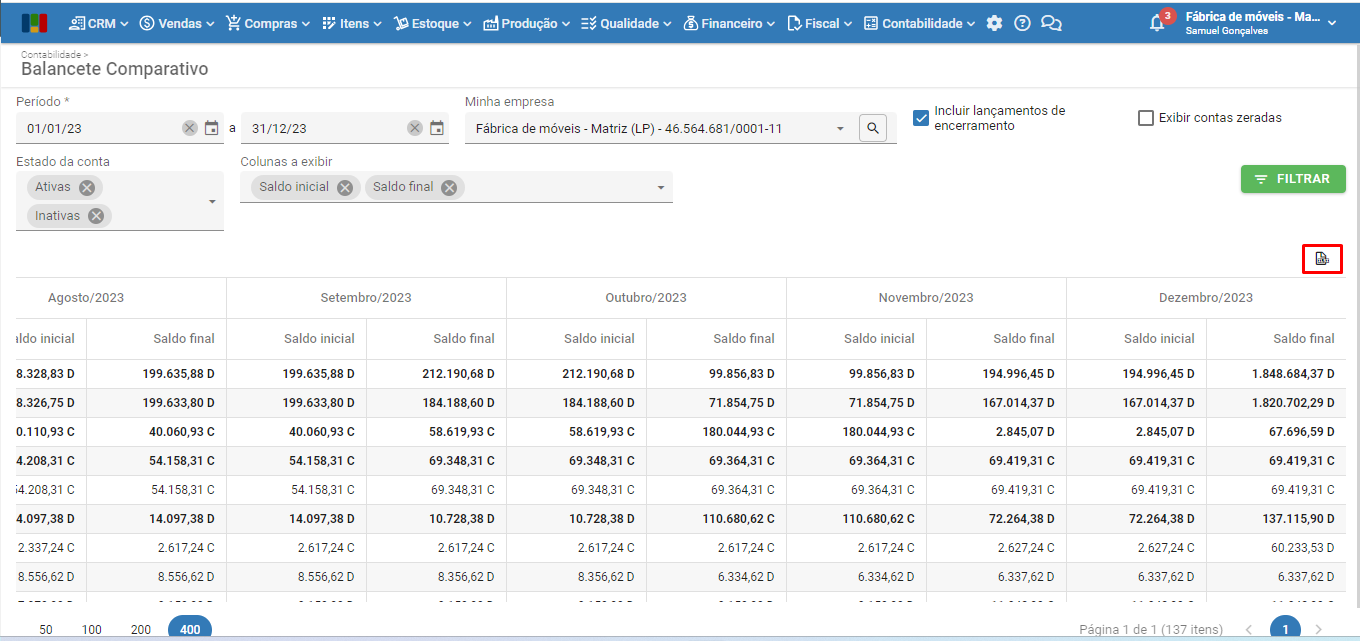This screenshot has height=641, width=1360.
Task: Select 200 items per page
Action: click(x=141, y=629)
